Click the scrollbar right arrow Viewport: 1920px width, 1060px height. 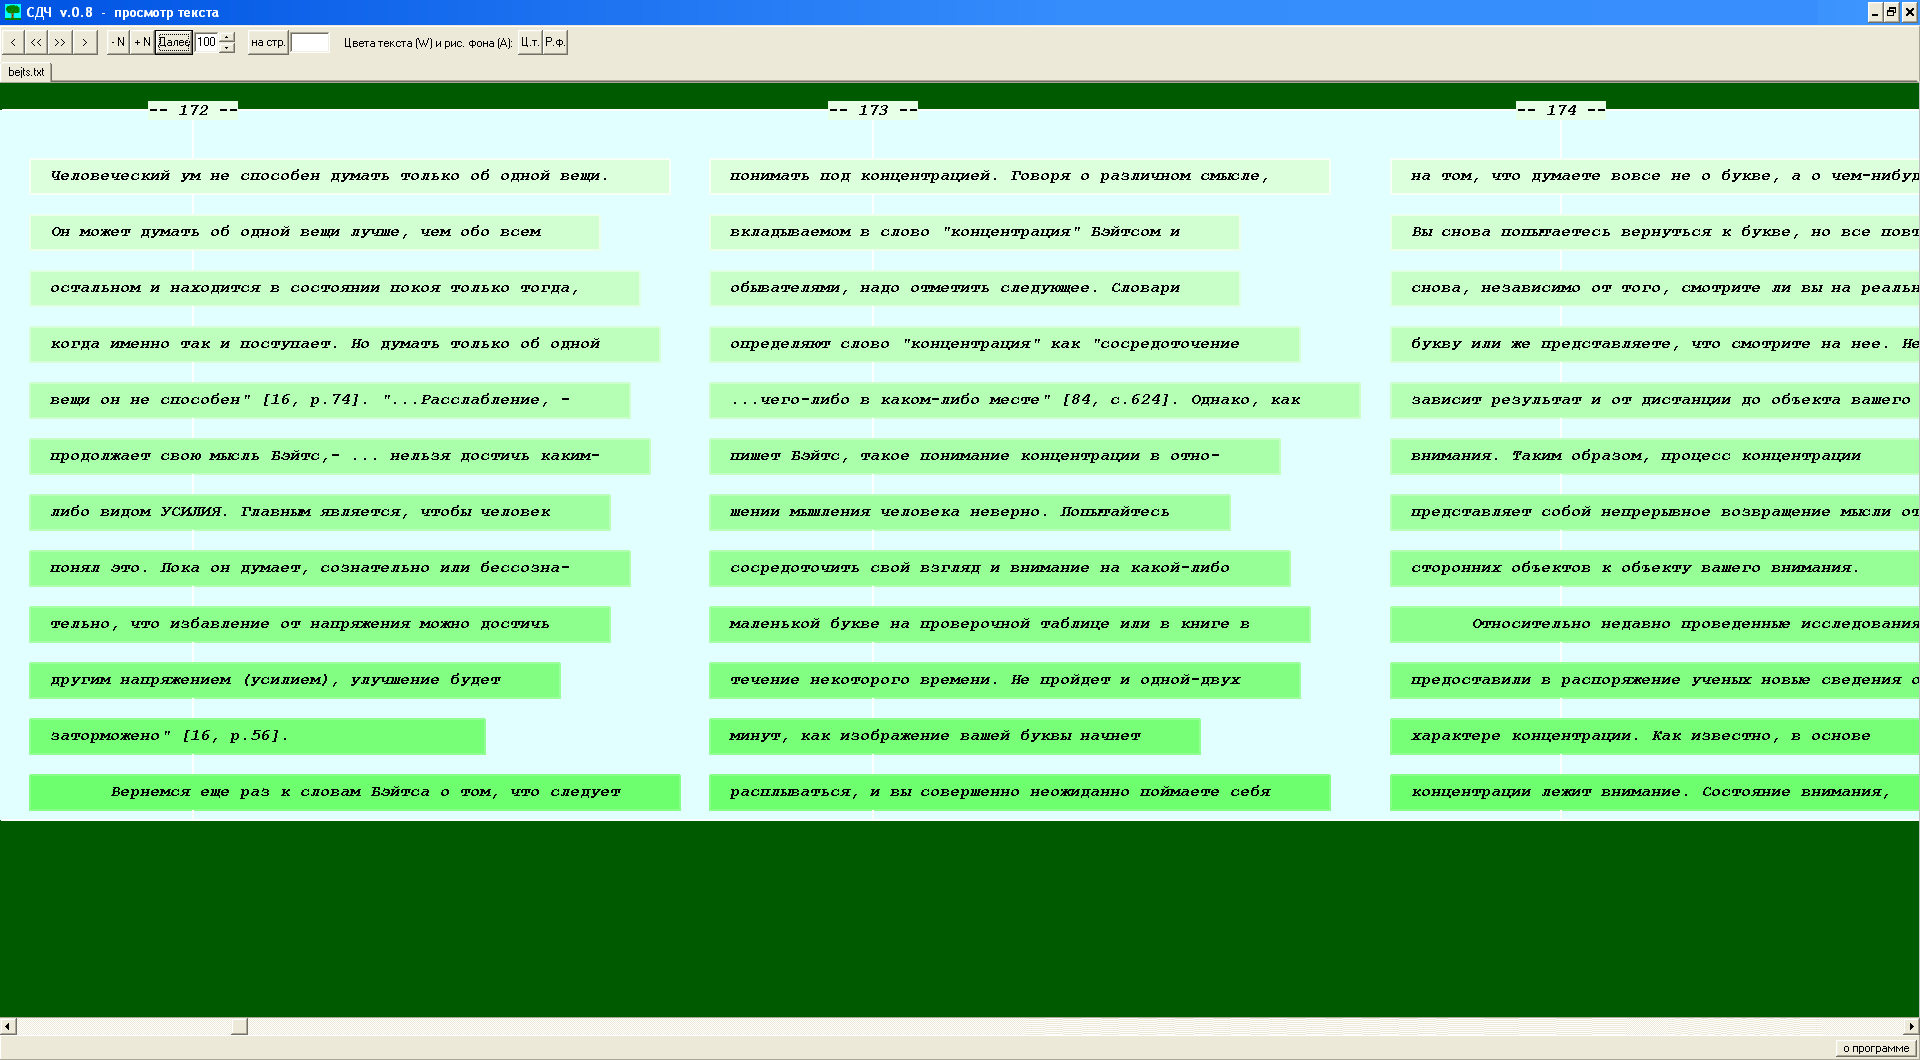(x=1911, y=1026)
